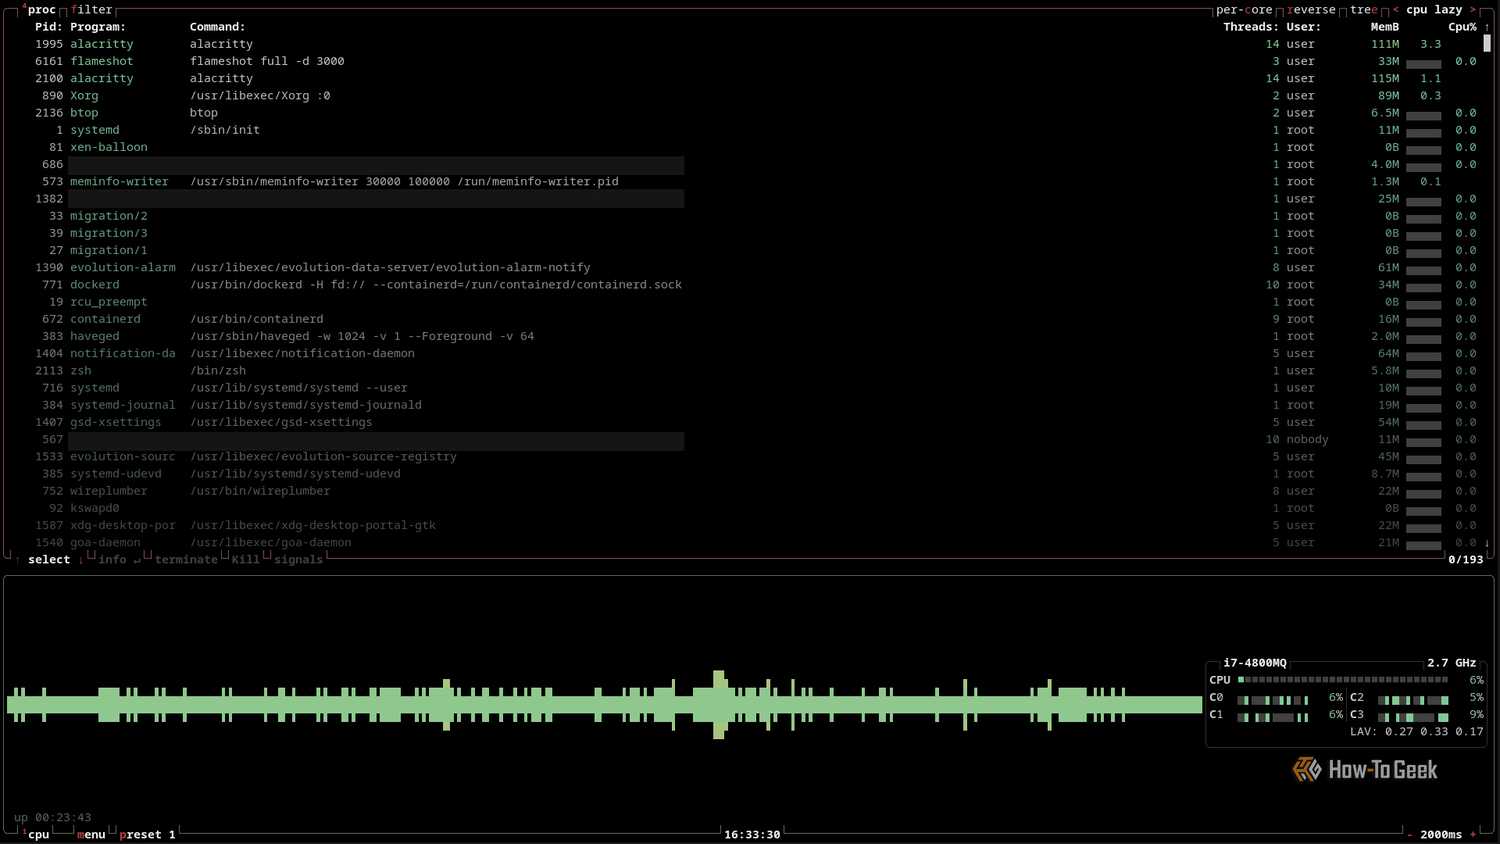Decrease update interval with minus

[x=1410, y=835]
